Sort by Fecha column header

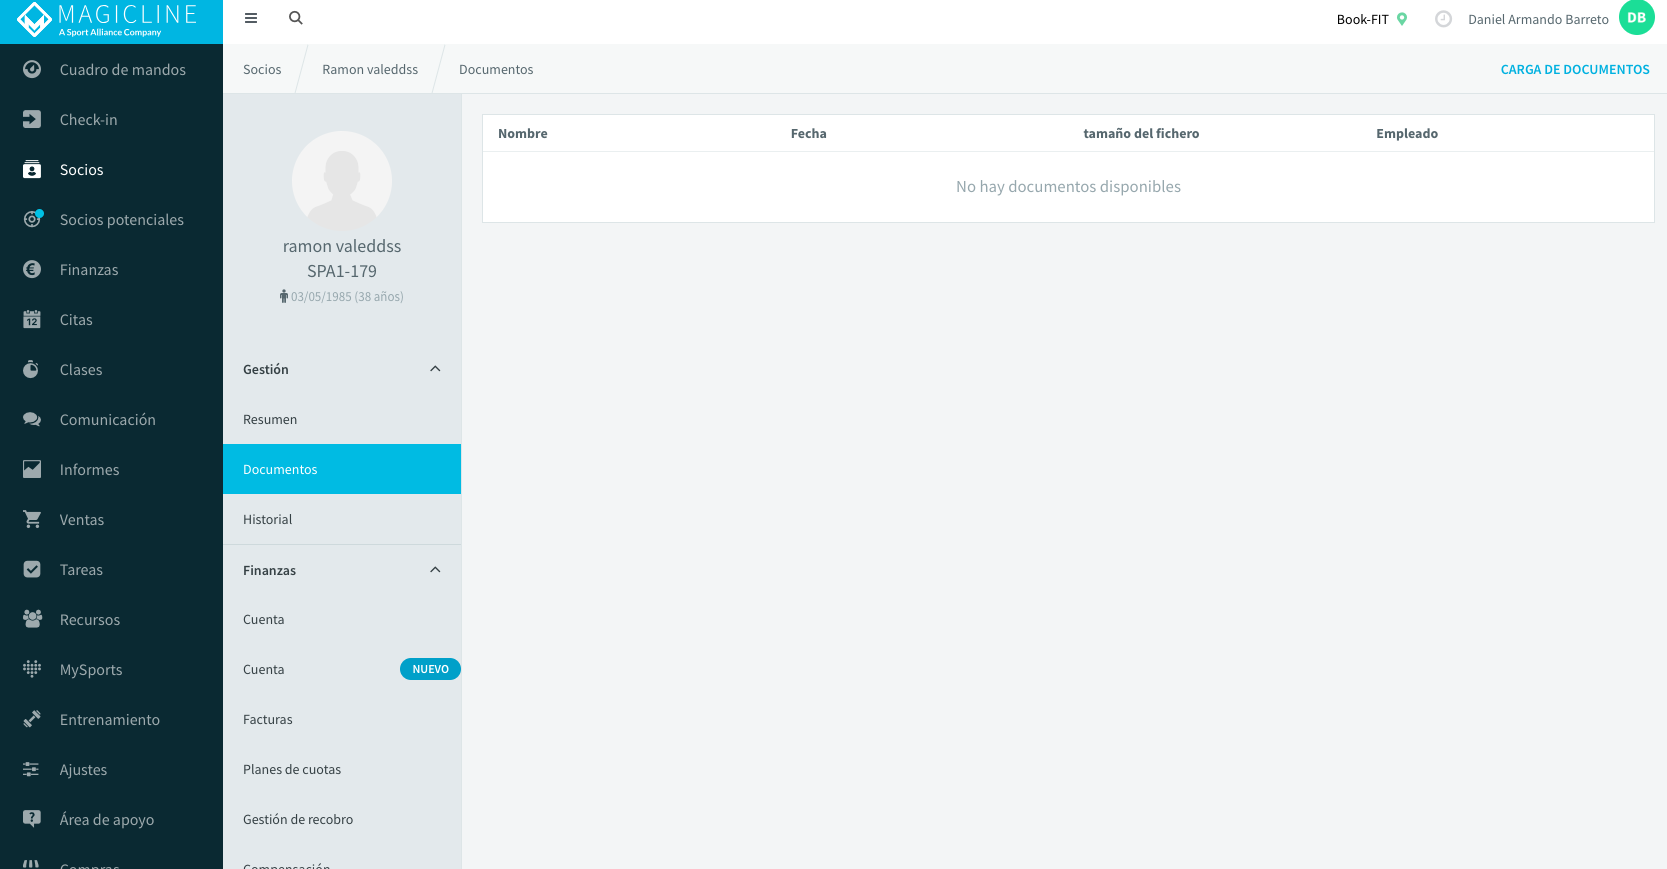(808, 133)
